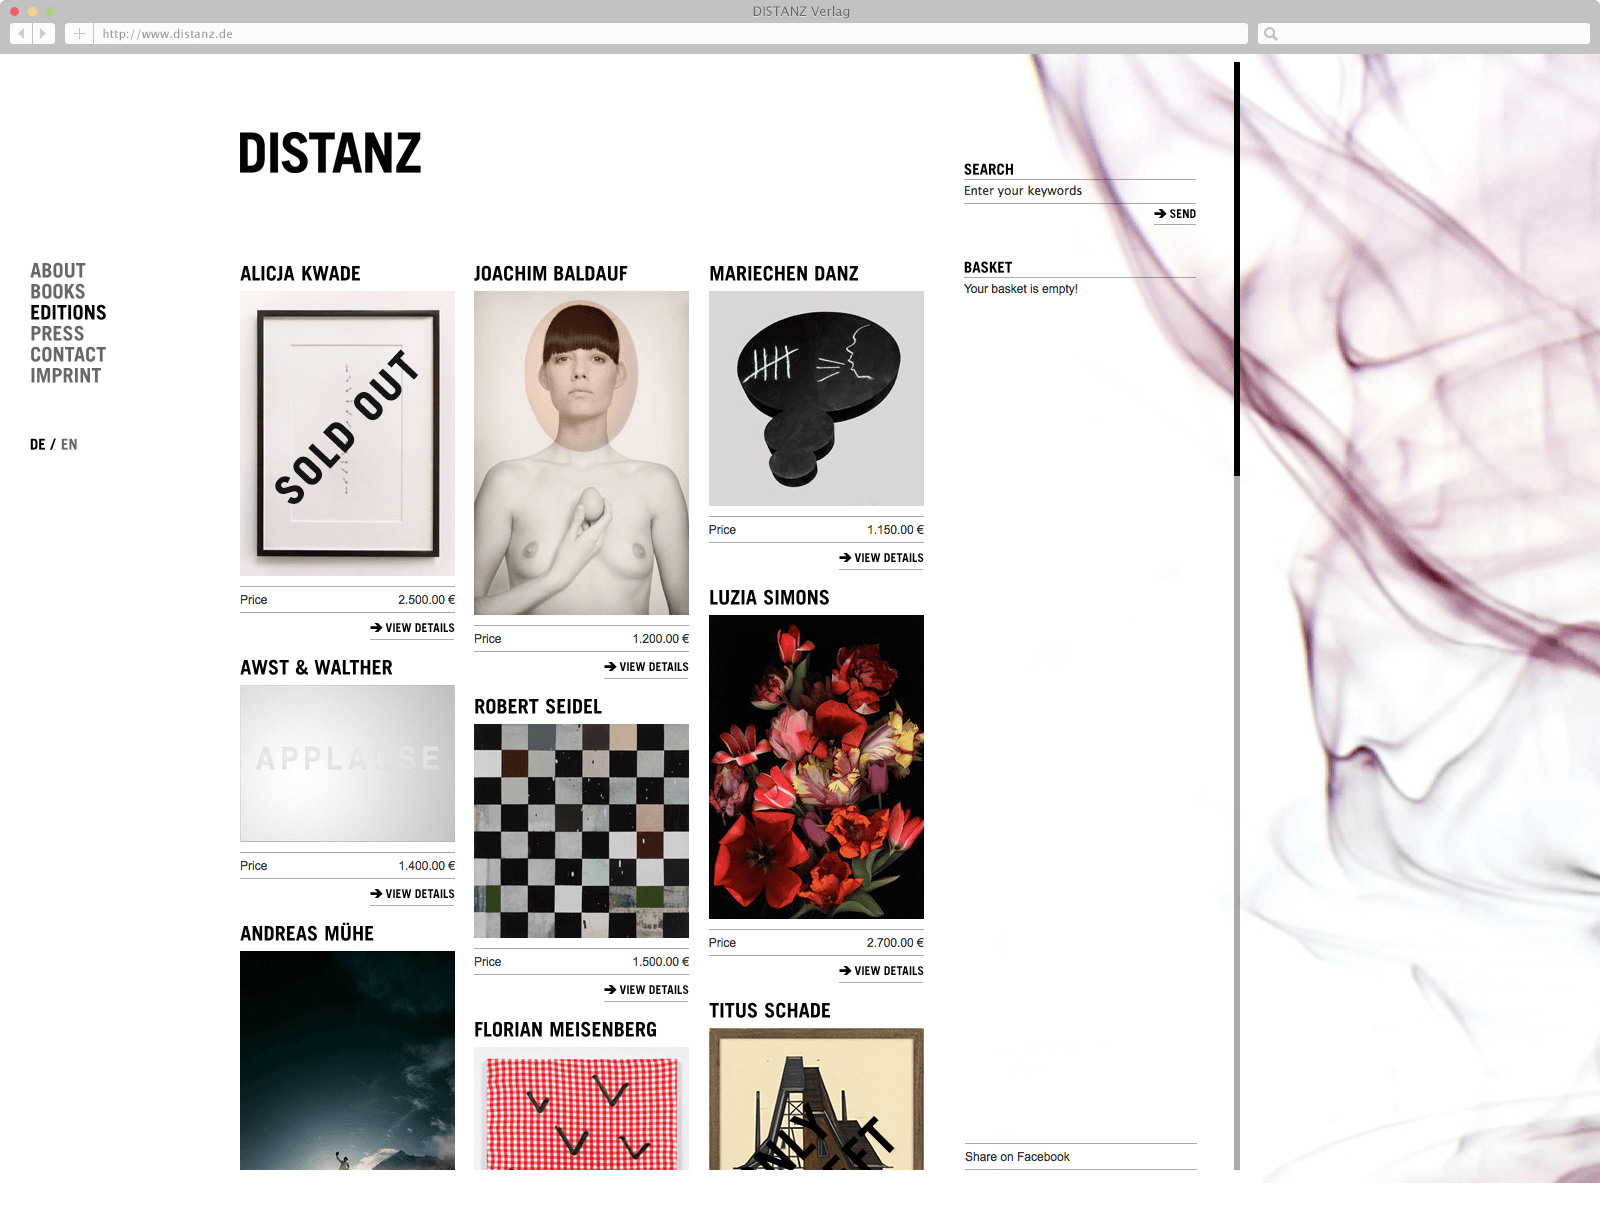Open the CONTACT menu item
Image resolution: width=1600 pixels, height=1230 pixels.
point(68,355)
